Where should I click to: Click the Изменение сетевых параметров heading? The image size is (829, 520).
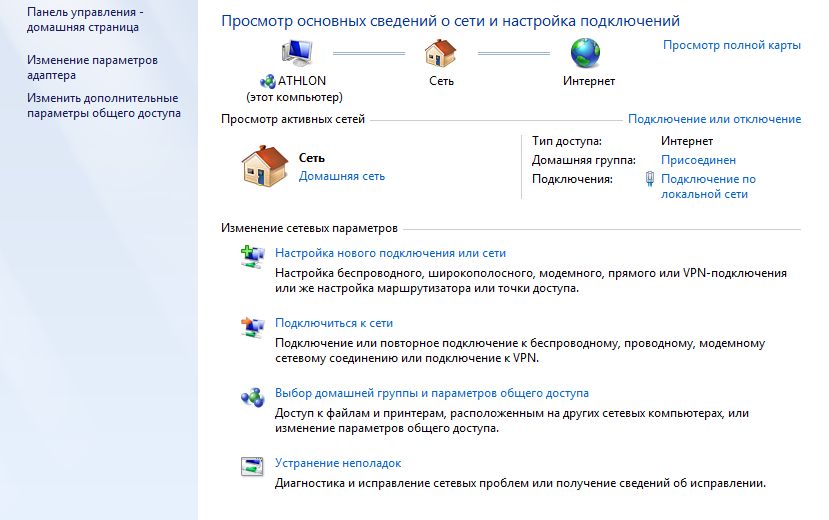tap(309, 228)
